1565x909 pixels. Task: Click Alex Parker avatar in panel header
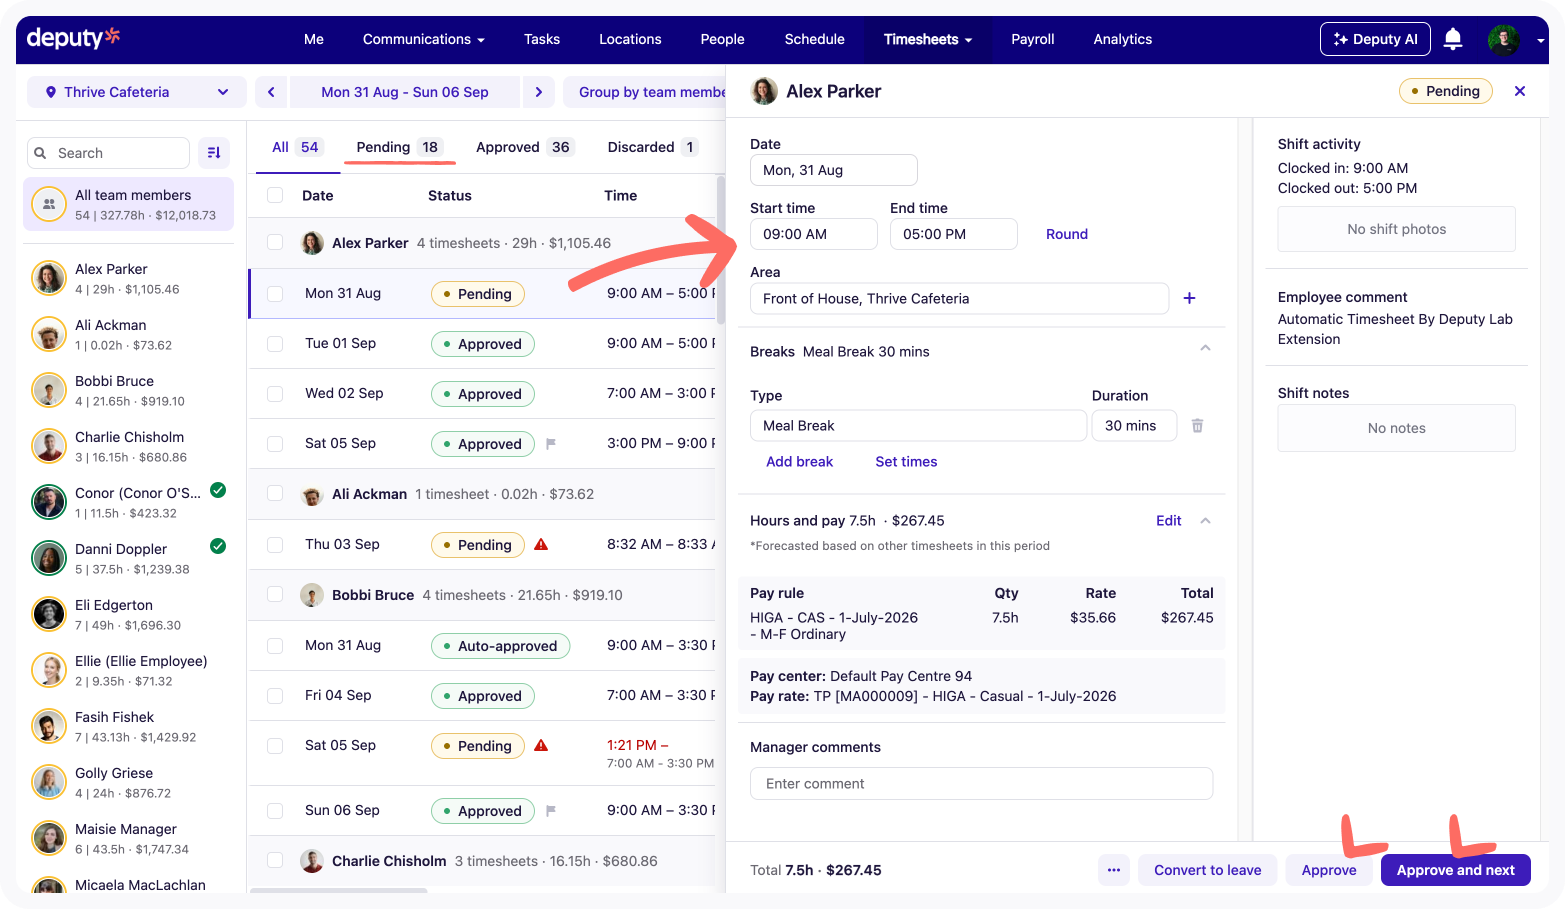tap(764, 91)
